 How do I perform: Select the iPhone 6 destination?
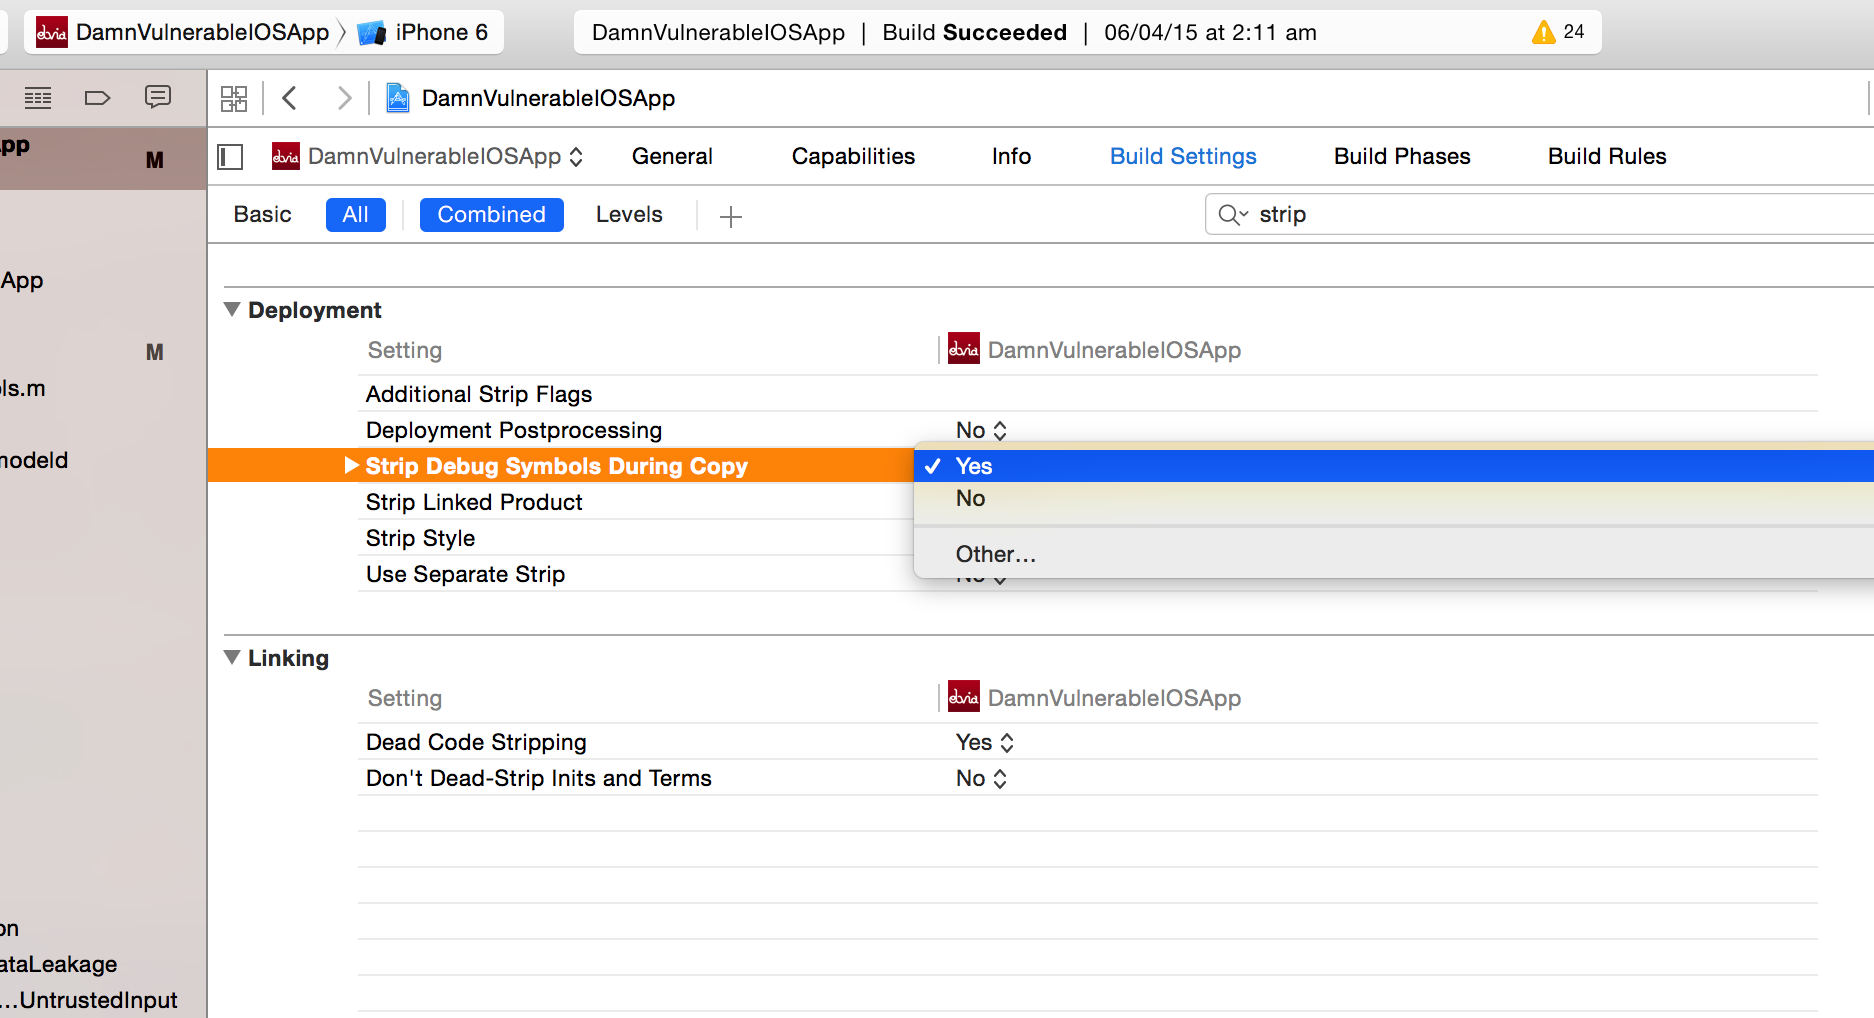click(x=424, y=33)
